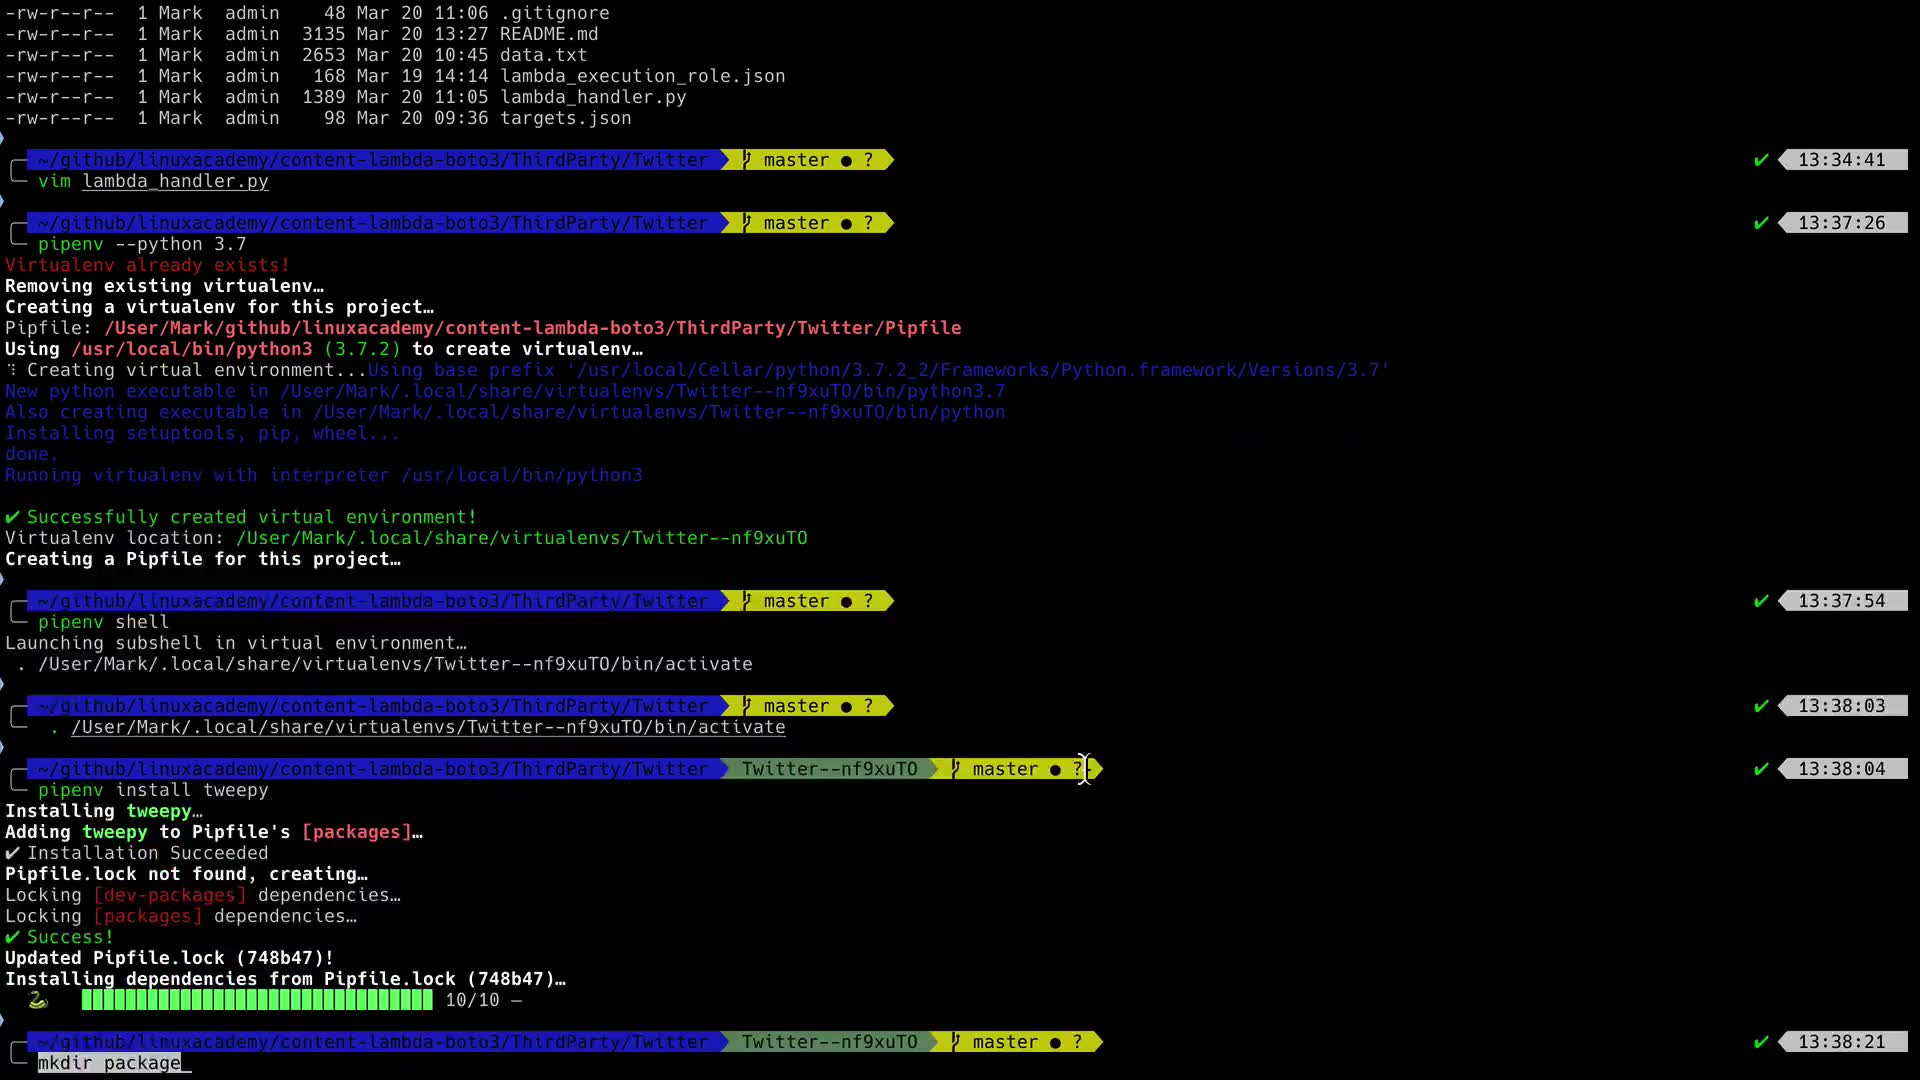This screenshot has height=1080, width=1920.
Task: Click the red Pipfile path text
Action: [x=532, y=328]
